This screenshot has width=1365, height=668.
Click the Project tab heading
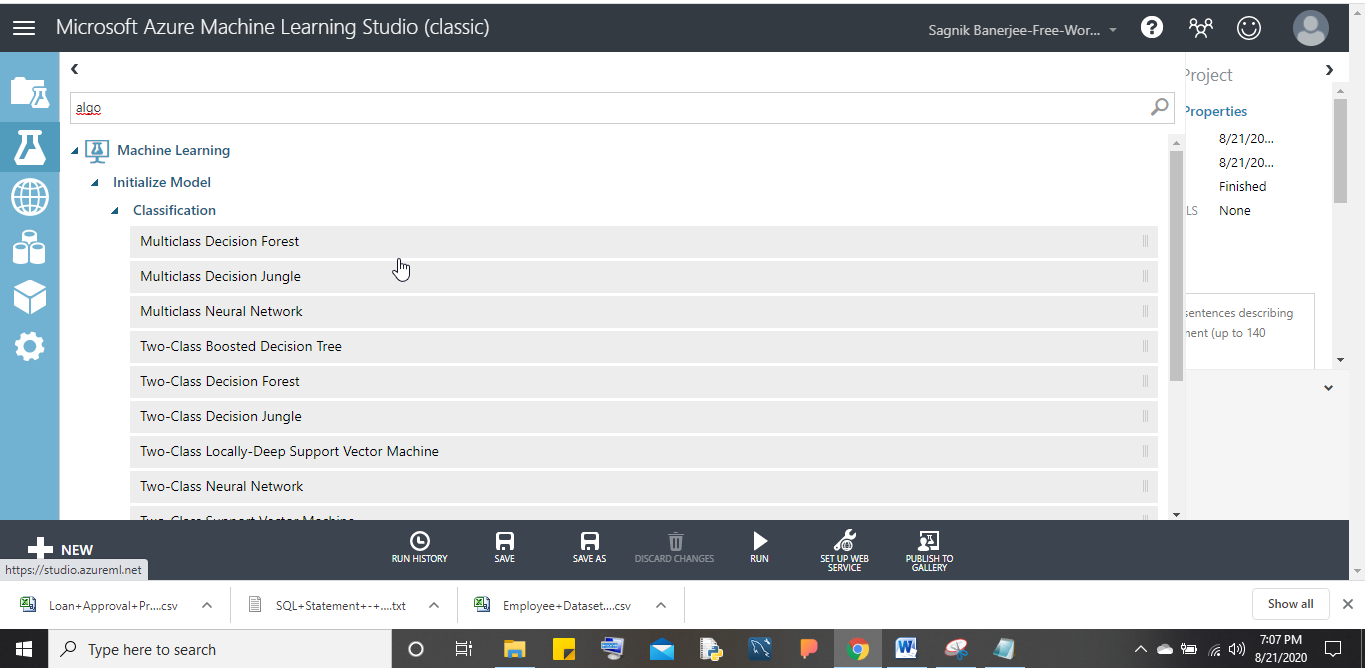click(1207, 75)
